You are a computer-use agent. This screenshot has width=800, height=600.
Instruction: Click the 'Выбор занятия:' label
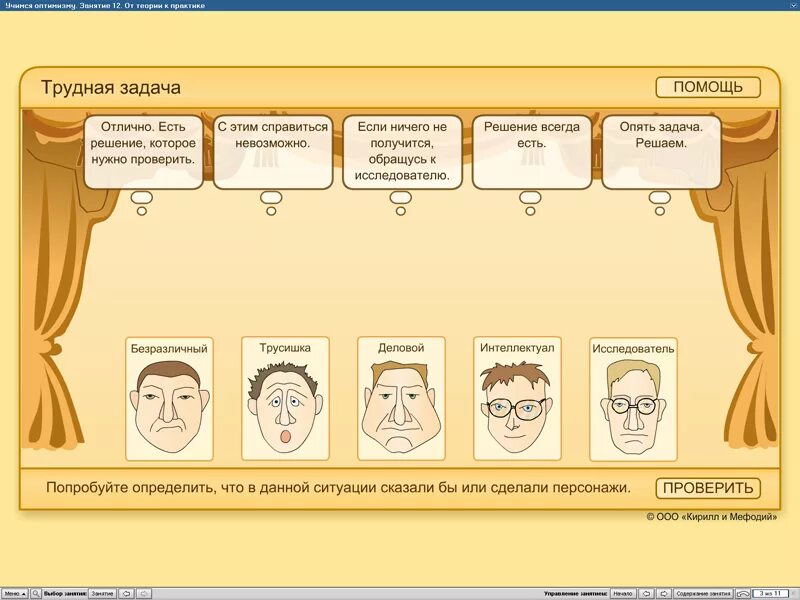pyautogui.click(x=65, y=594)
